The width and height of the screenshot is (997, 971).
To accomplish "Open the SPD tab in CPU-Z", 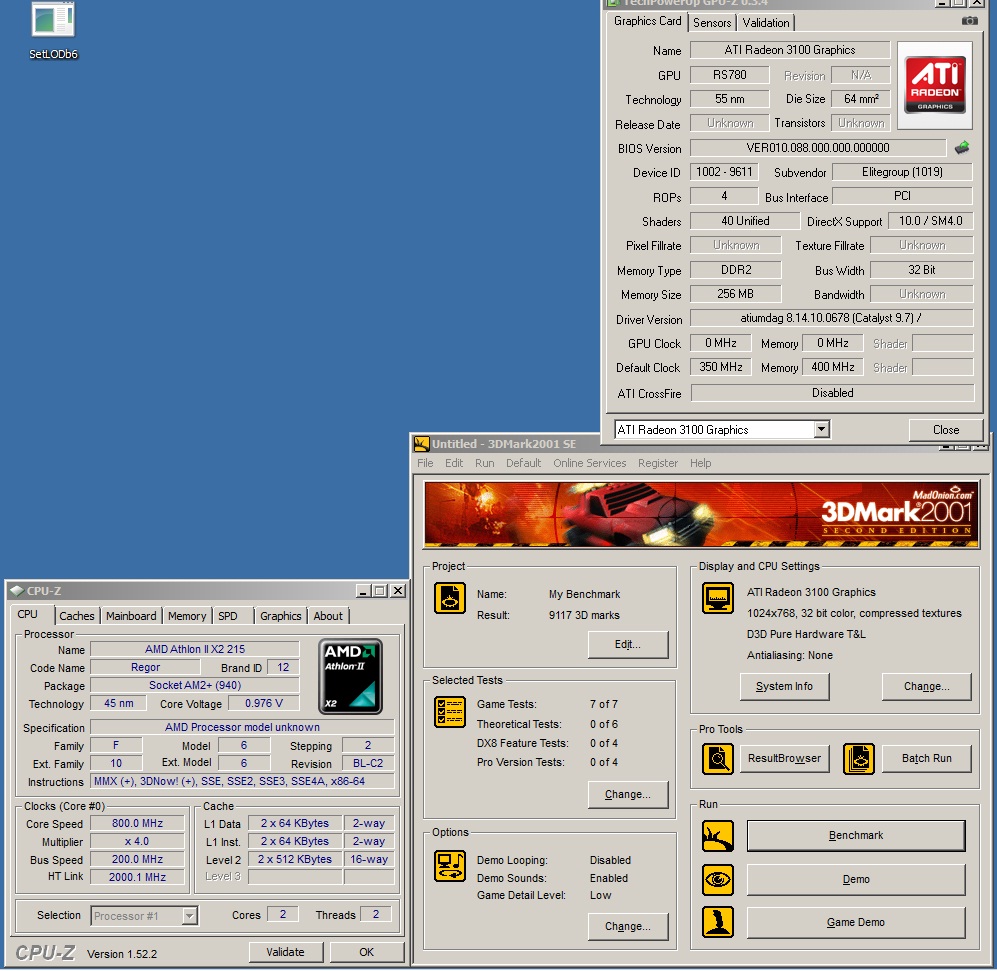I will [228, 616].
